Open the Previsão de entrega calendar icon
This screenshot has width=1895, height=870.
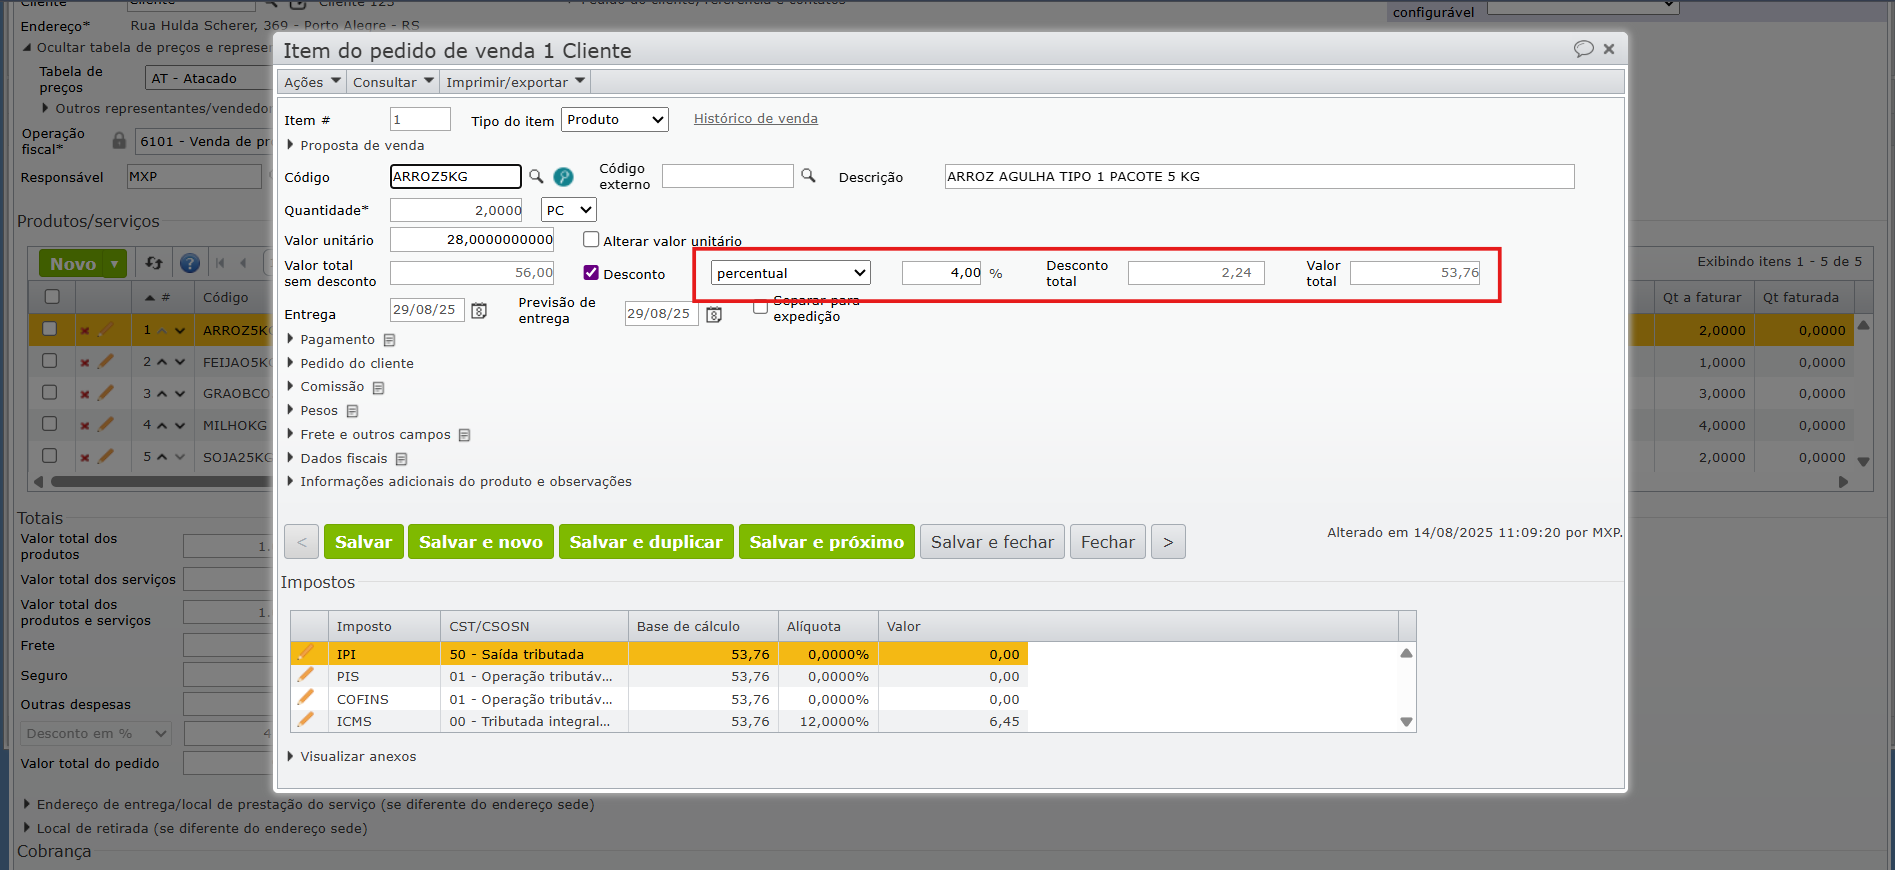click(x=714, y=314)
